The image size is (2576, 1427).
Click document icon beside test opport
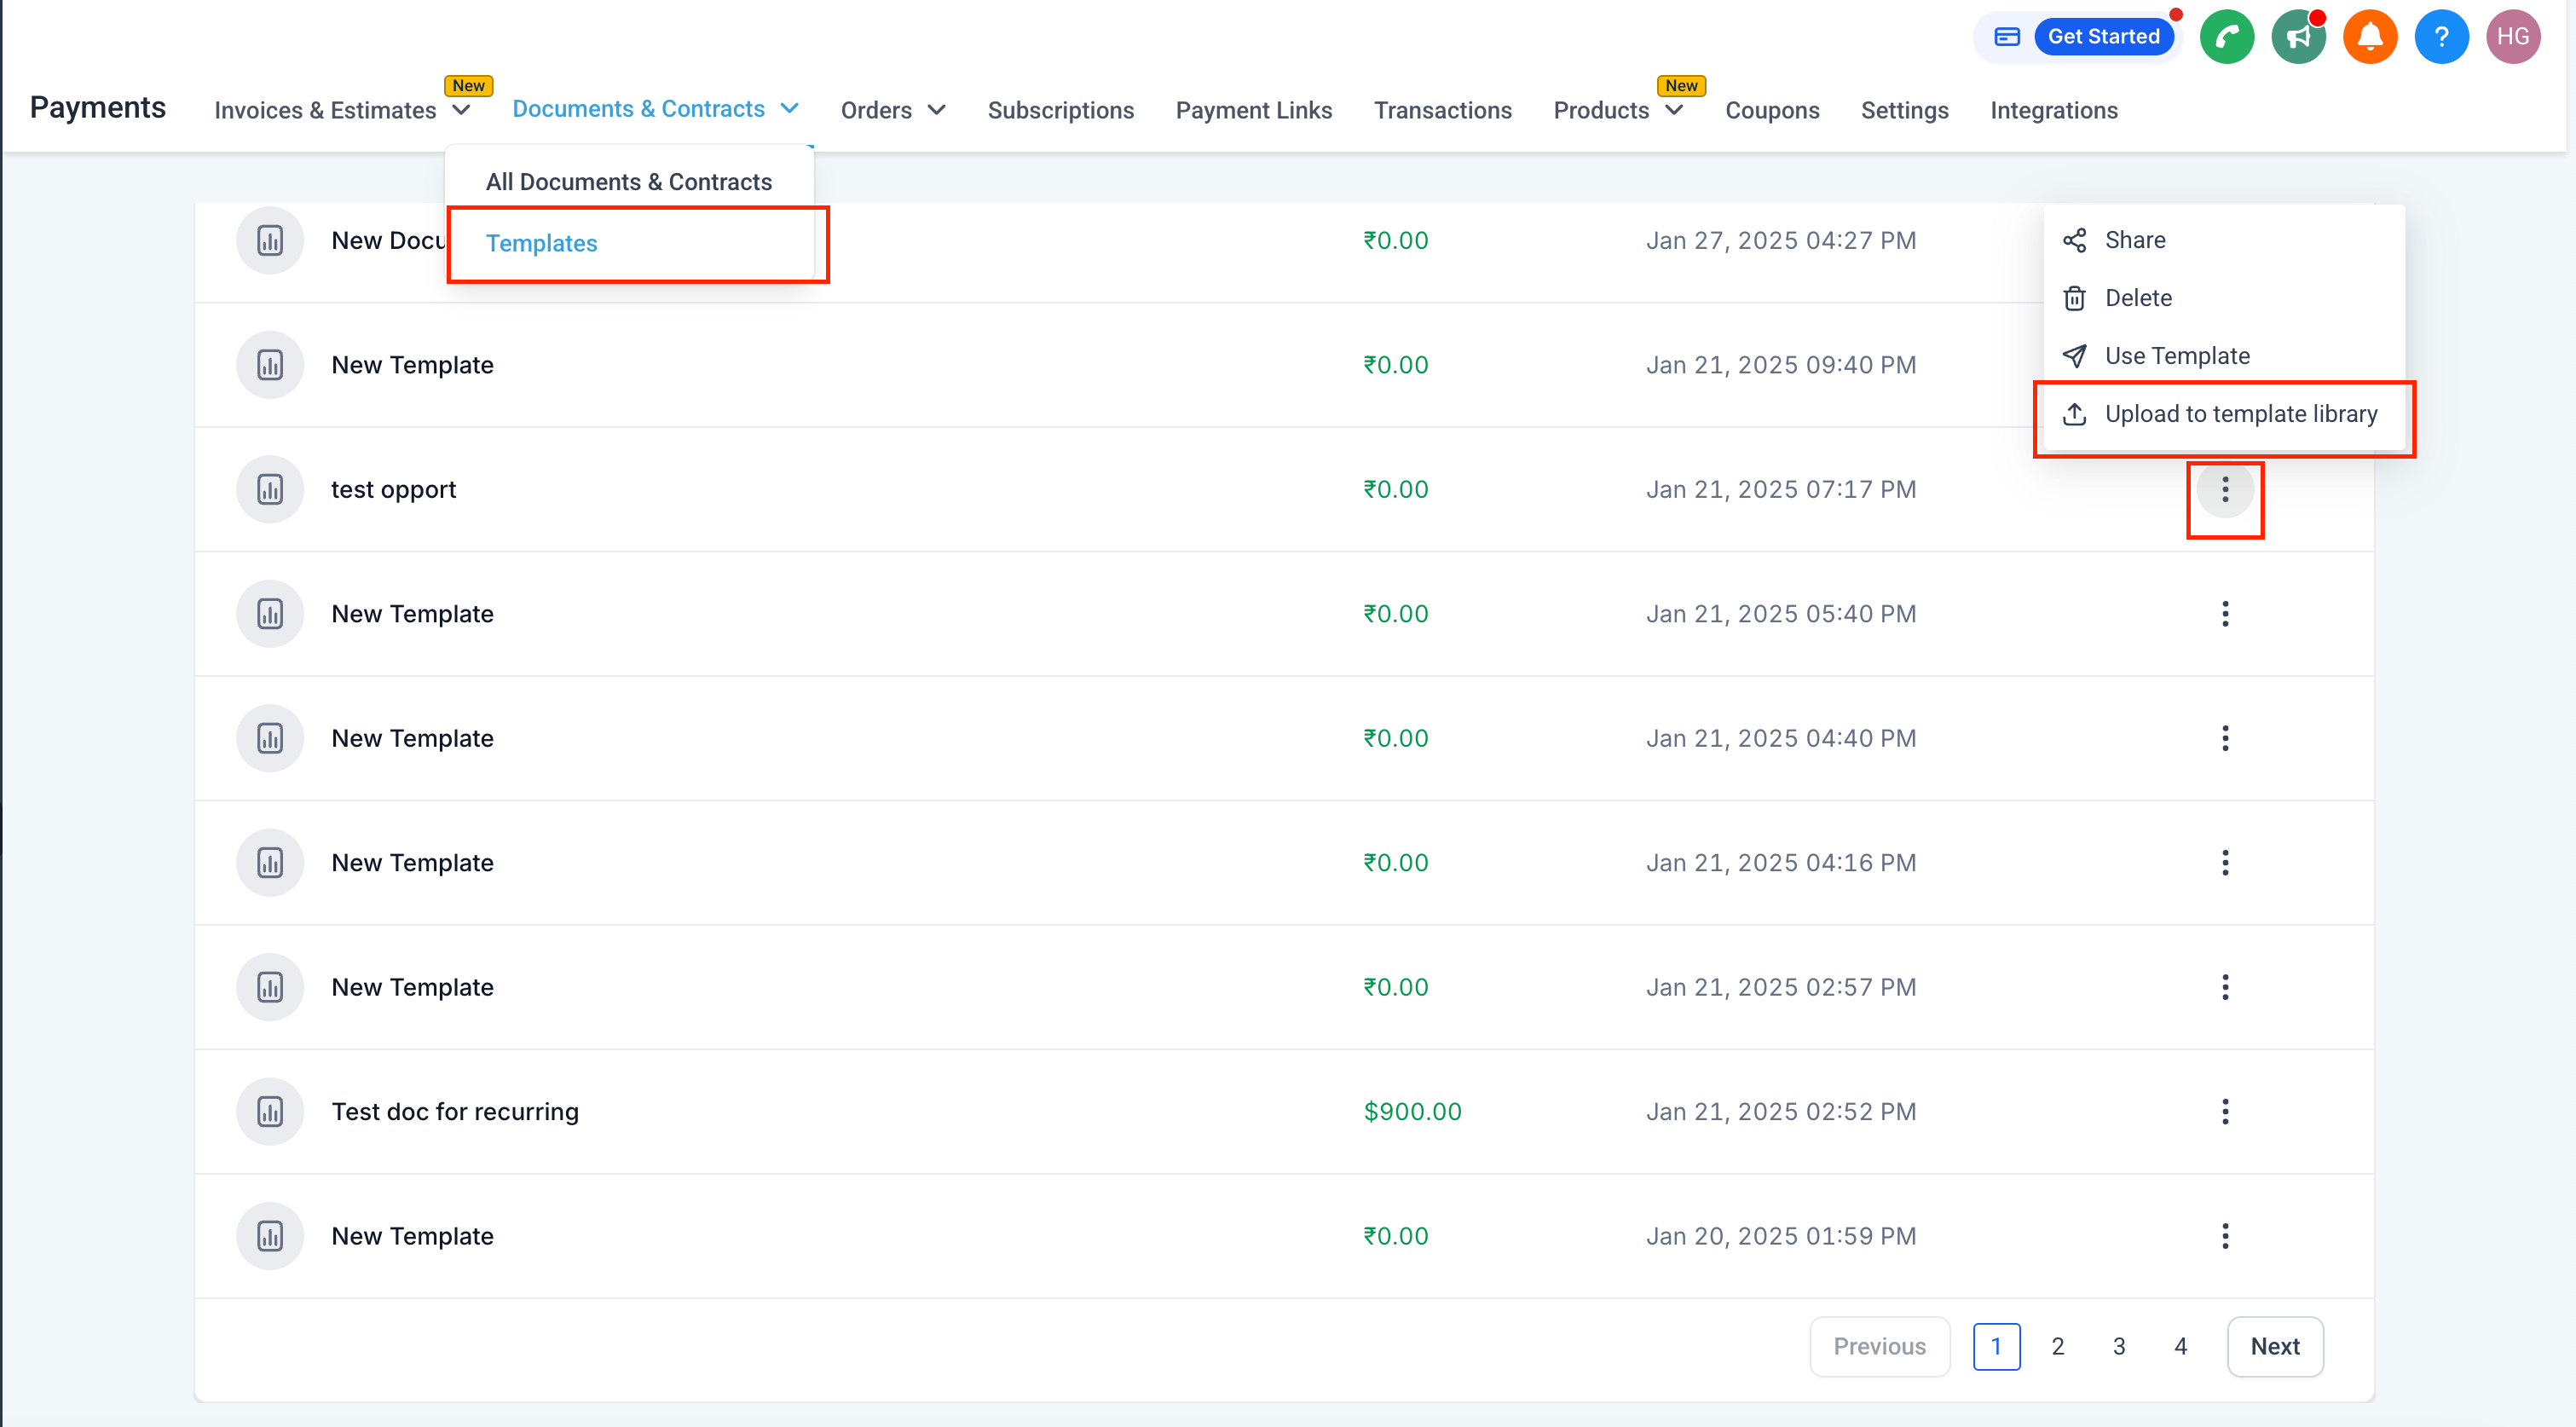tap(270, 490)
